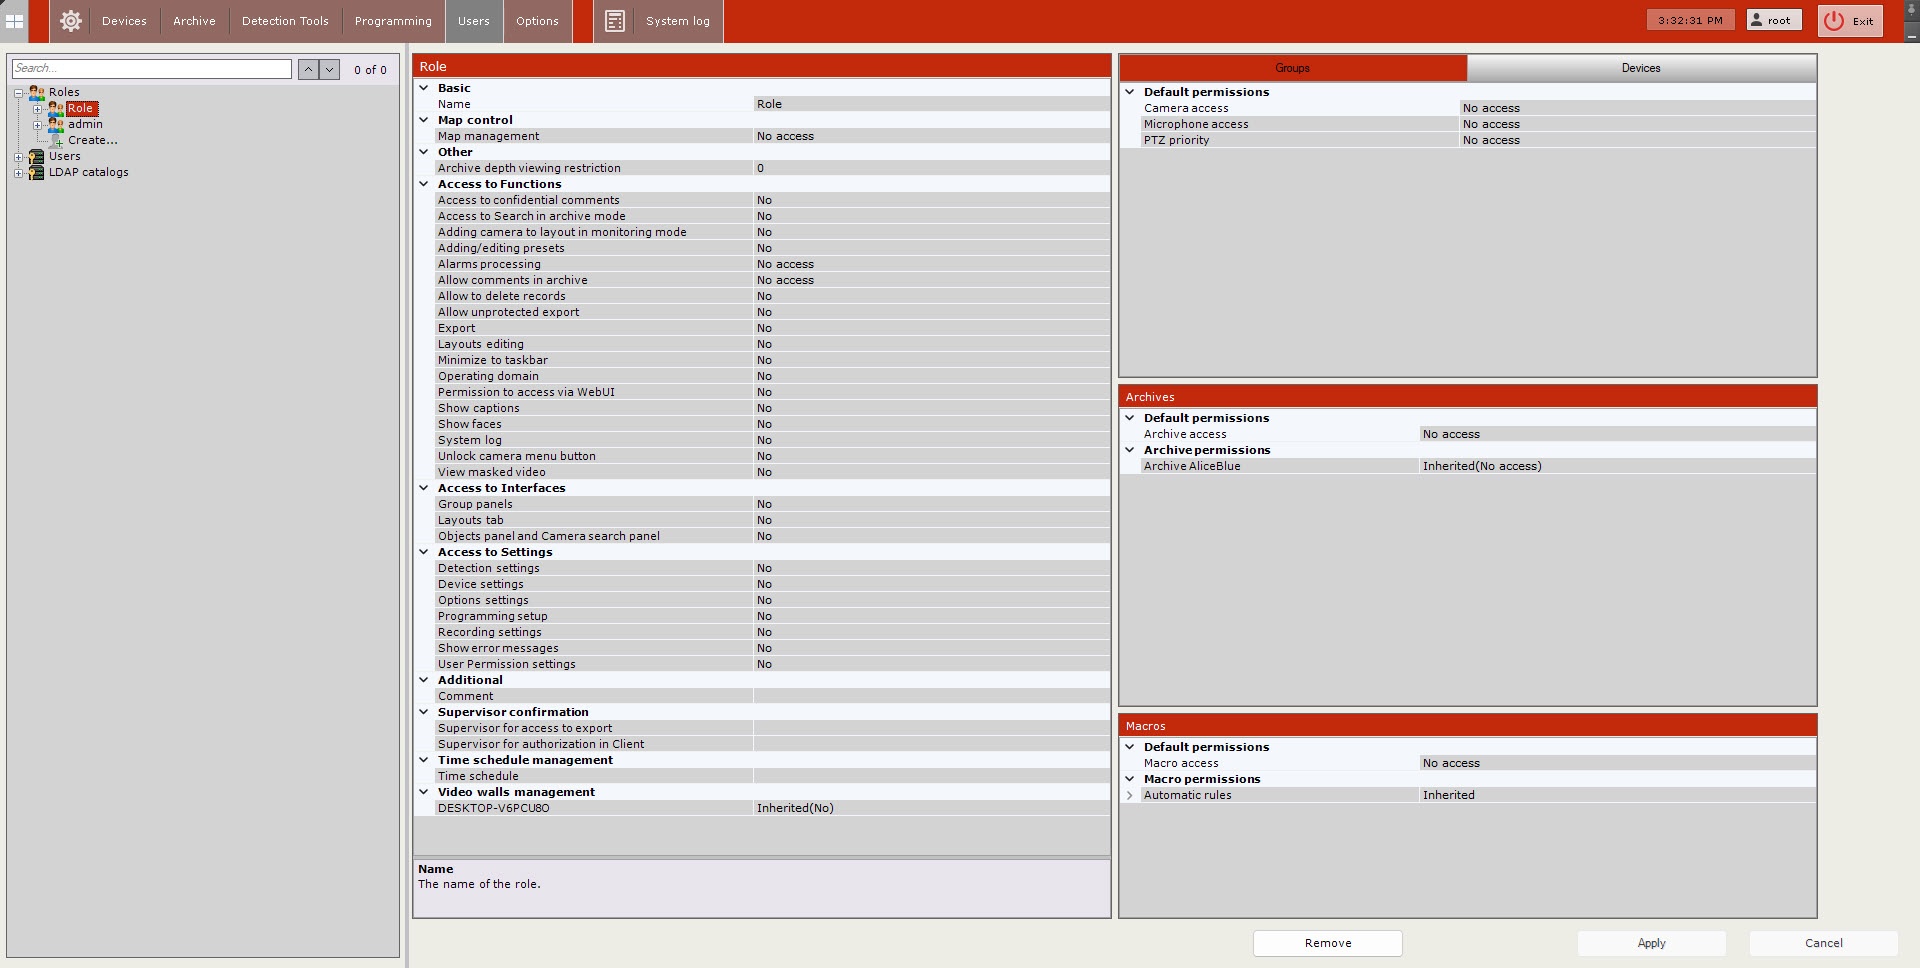Select the admin role icon in tree
This screenshot has height=968, width=1920.
click(56, 124)
